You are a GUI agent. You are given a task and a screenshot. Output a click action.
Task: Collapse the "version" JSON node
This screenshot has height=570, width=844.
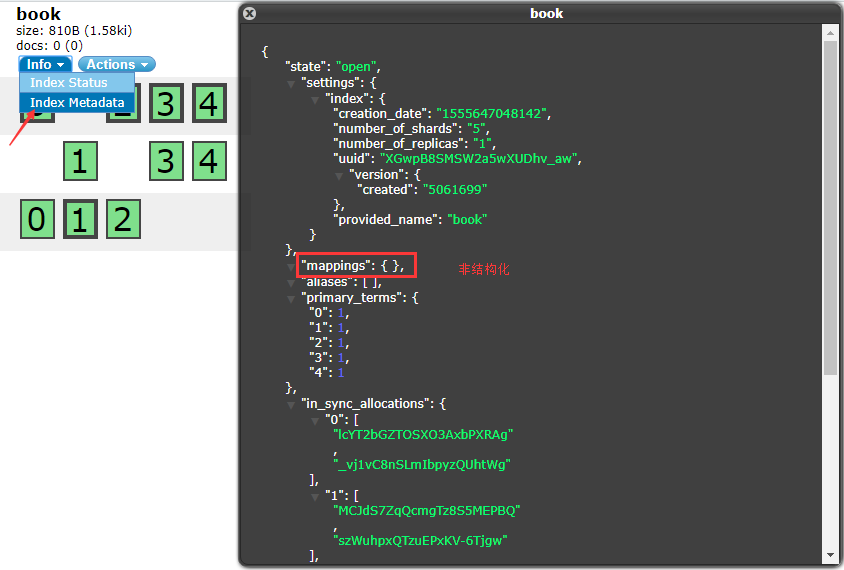(x=339, y=176)
